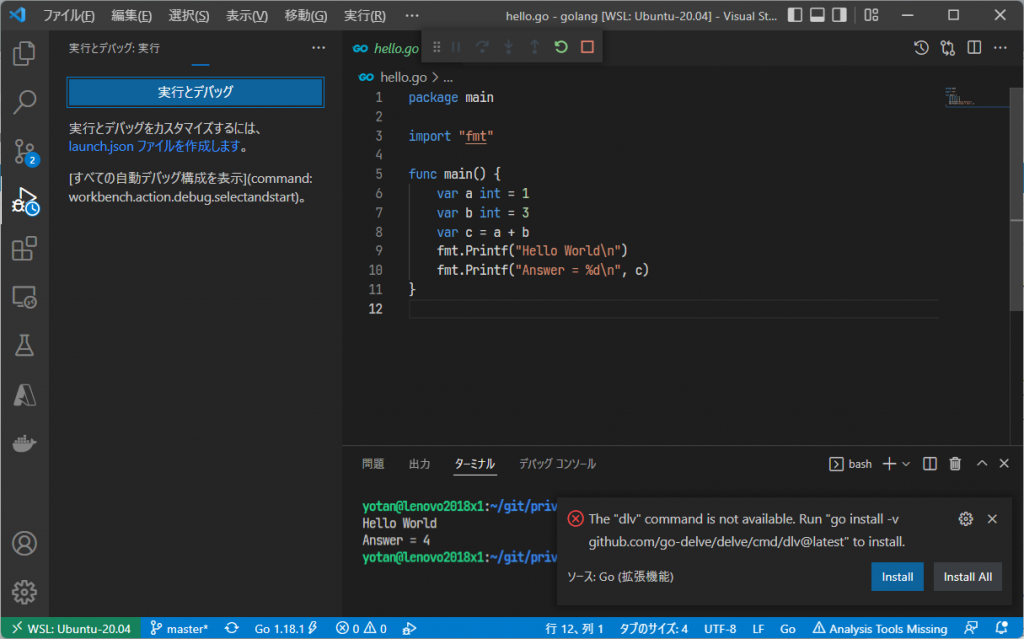Open changes compare icon in editor toolbar
This screenshot has height=639, width=1024.
pyautogui.click(x=948, y=48)
